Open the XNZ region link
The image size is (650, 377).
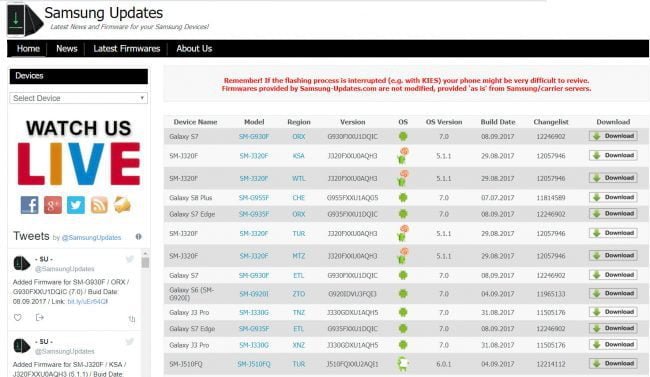click(x=298, y=345)
